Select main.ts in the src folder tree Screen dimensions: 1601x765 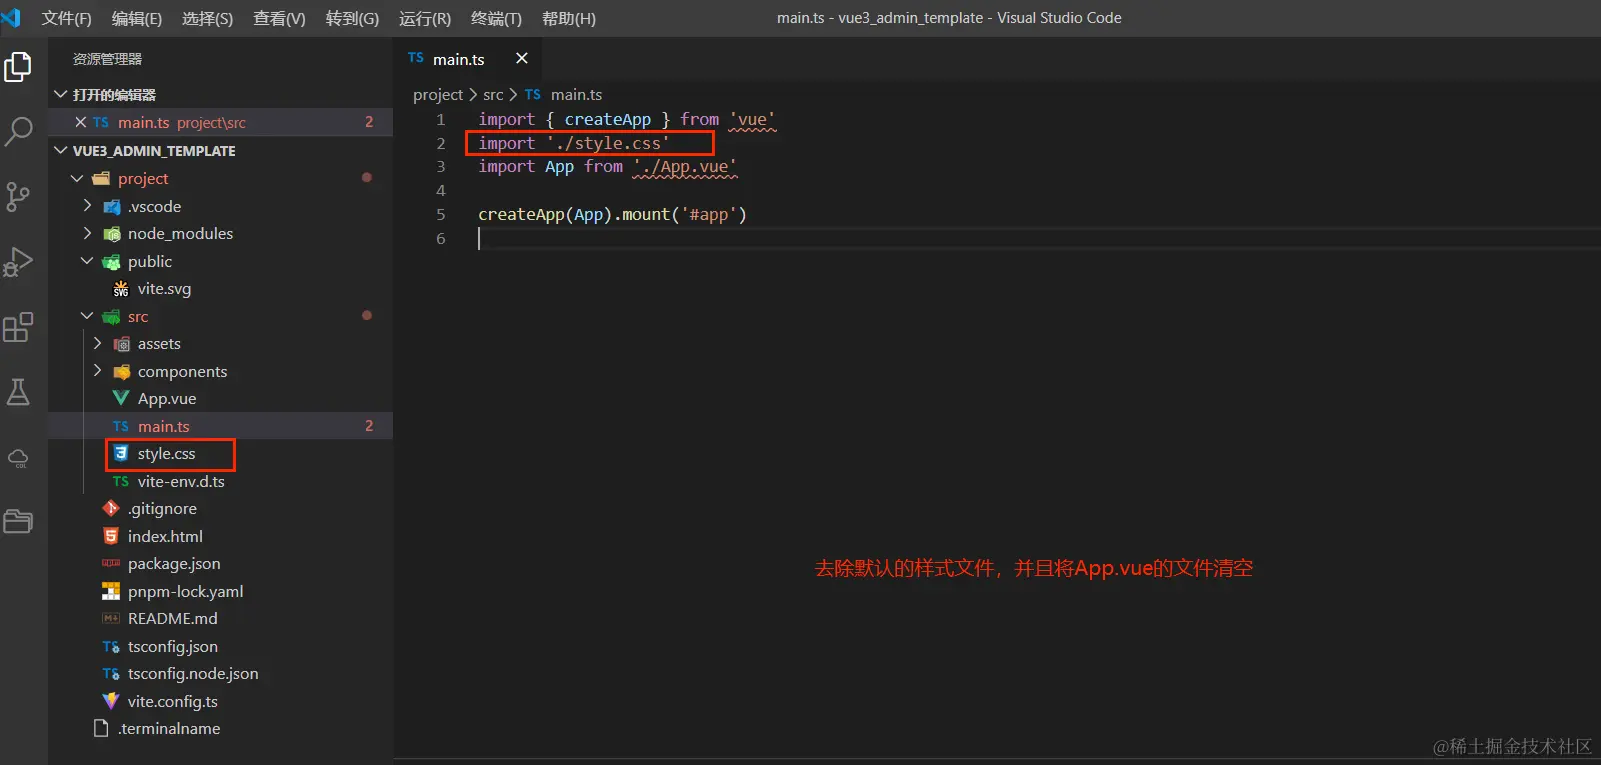[163, 426]
